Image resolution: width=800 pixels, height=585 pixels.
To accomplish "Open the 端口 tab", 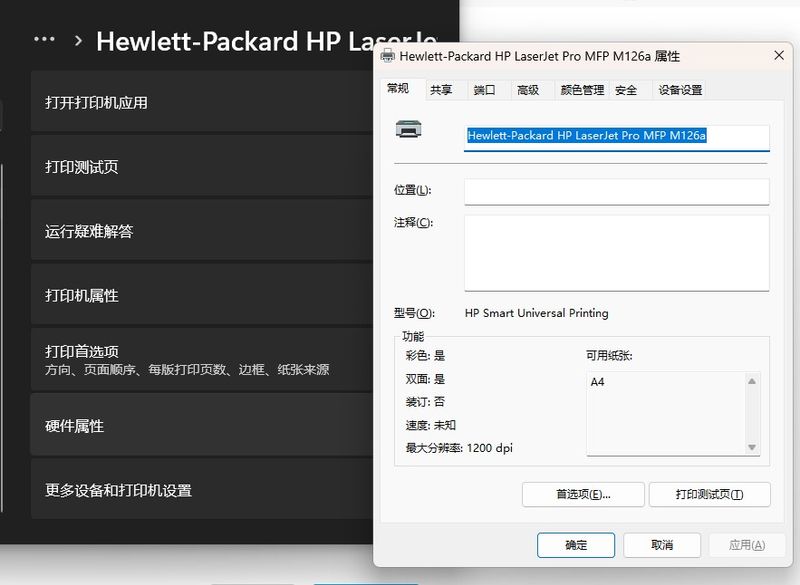I will (484, 90).
